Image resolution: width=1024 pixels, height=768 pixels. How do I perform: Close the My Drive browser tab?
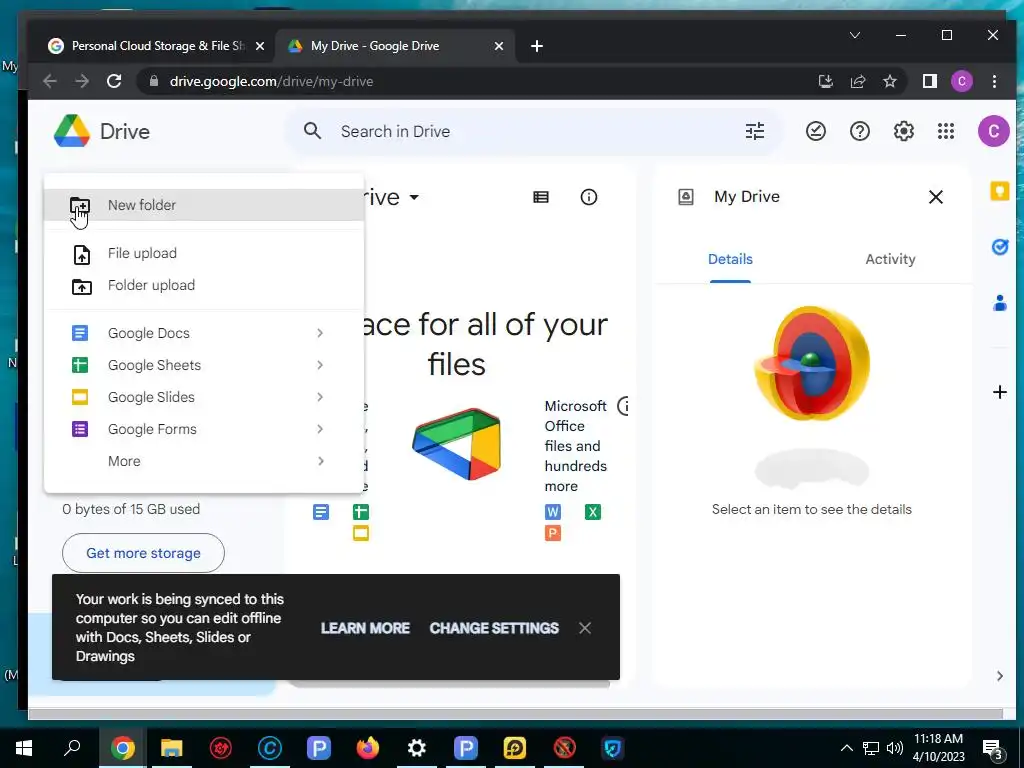pyautogui.click(x=498, y=46)
